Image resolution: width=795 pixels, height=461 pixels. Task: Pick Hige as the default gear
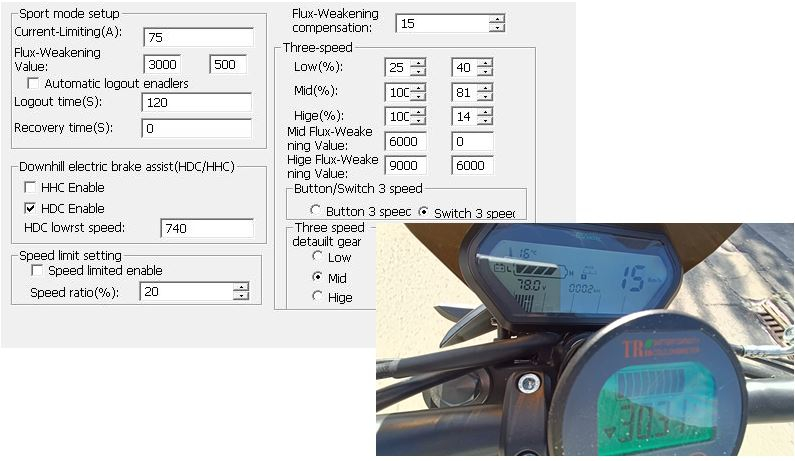coord(318,297)
